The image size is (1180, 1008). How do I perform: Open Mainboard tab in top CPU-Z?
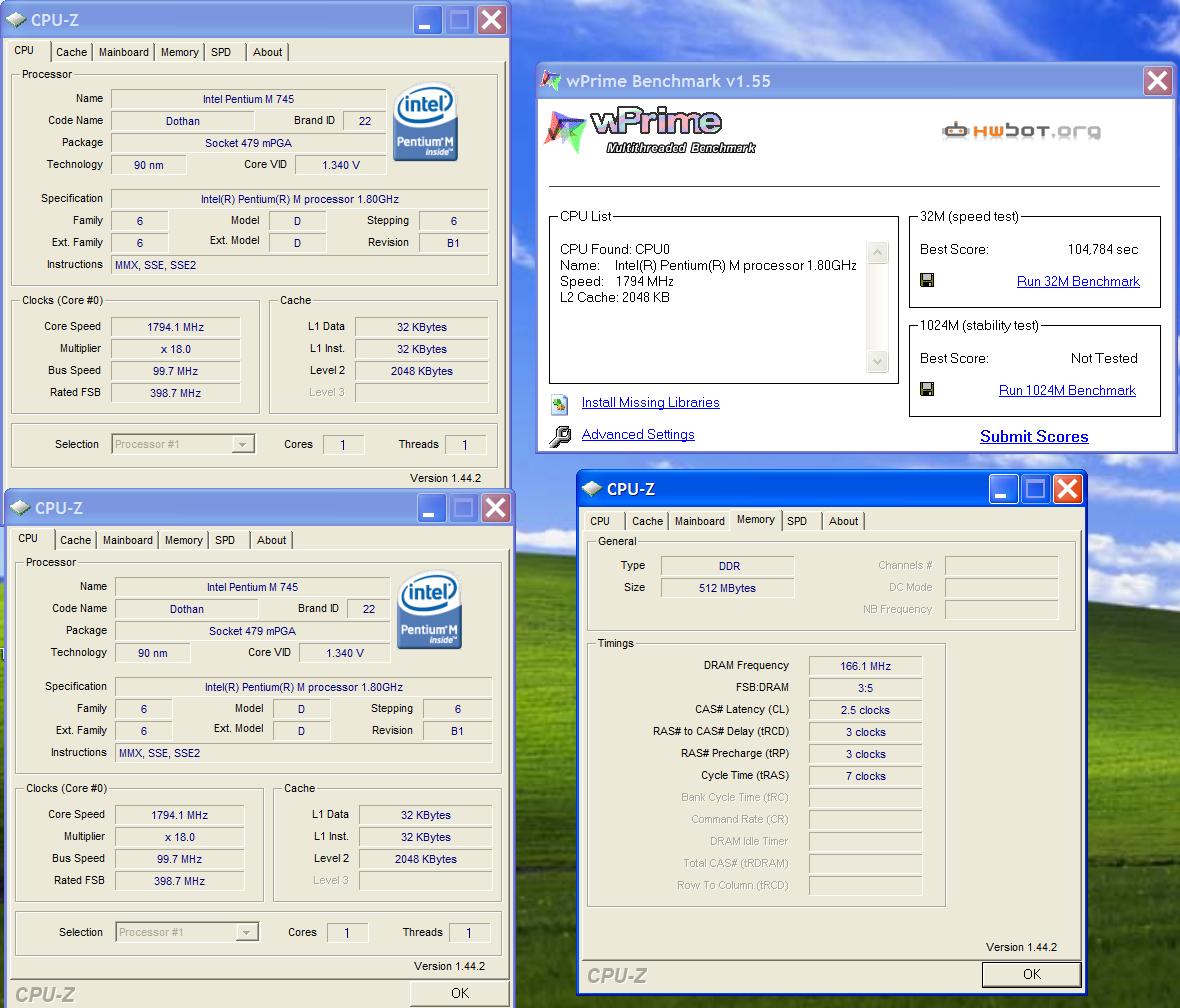click(123, 52)
